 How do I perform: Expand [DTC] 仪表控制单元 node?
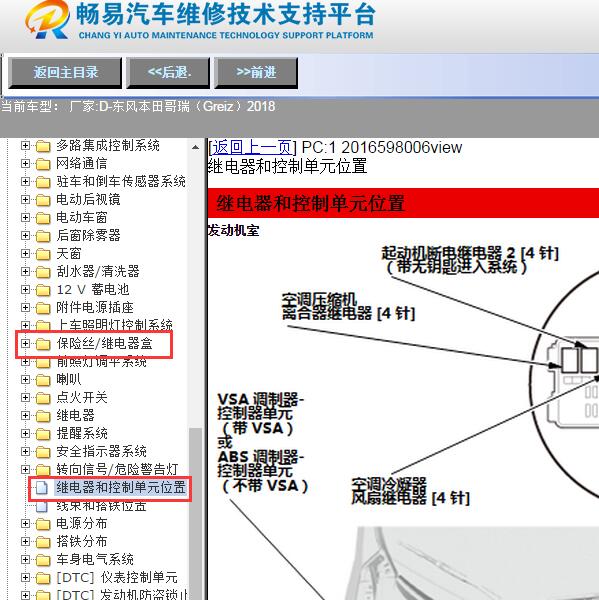pos(25,577)
